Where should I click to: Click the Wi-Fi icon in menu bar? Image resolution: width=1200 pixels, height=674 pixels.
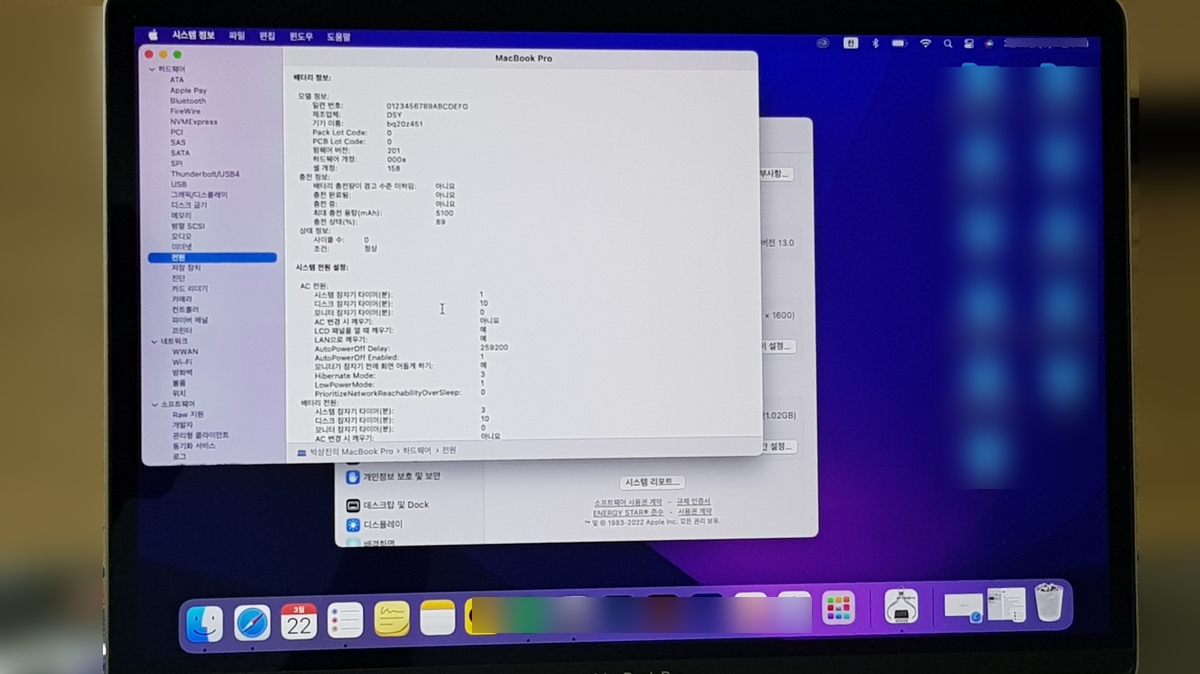point(925,43)
